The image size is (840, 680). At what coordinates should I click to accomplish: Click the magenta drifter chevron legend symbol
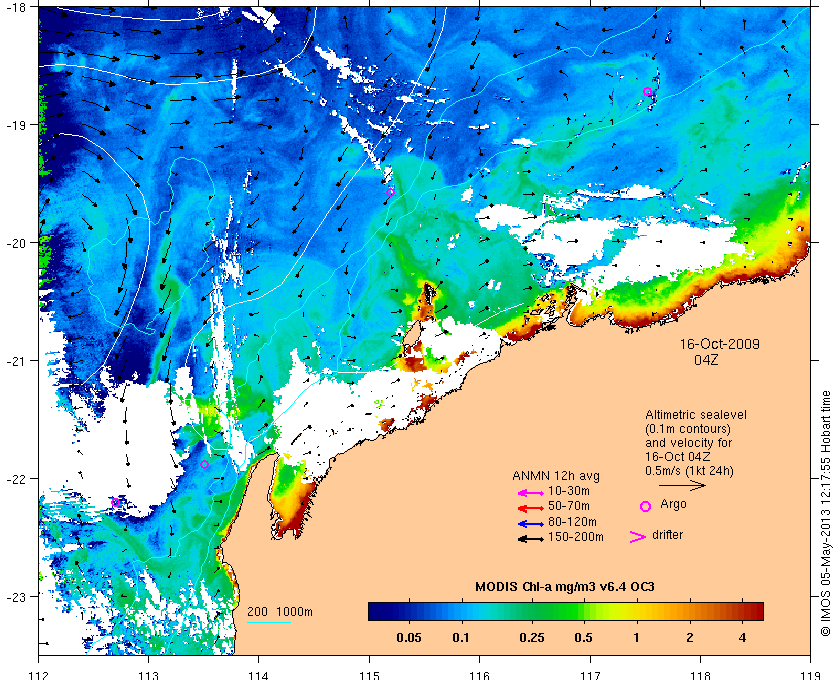click(638, 537)
